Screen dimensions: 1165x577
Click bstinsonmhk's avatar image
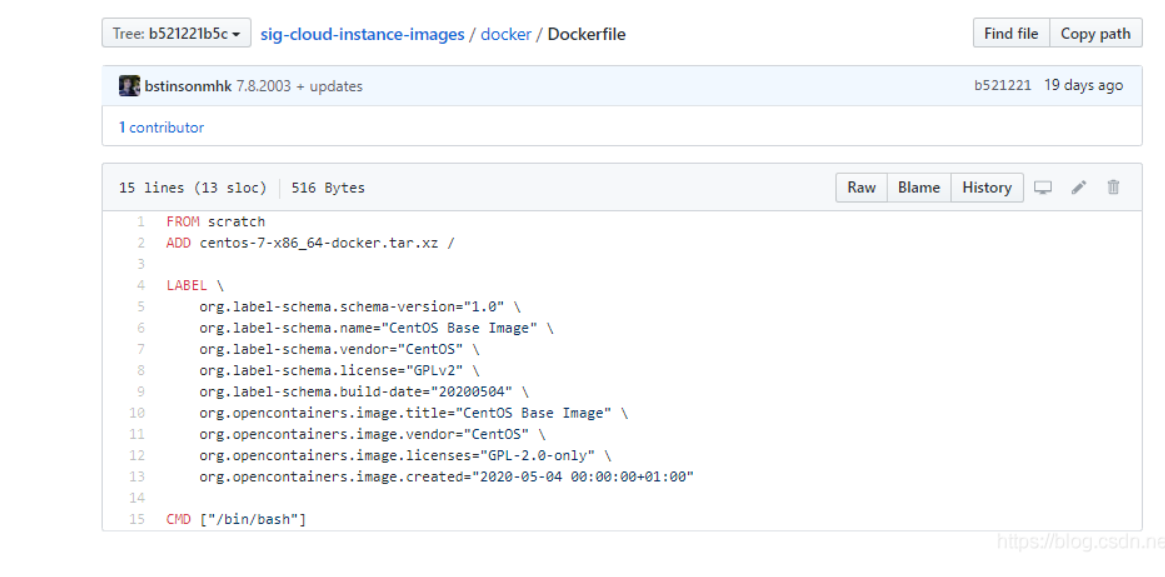click(129, 86)
